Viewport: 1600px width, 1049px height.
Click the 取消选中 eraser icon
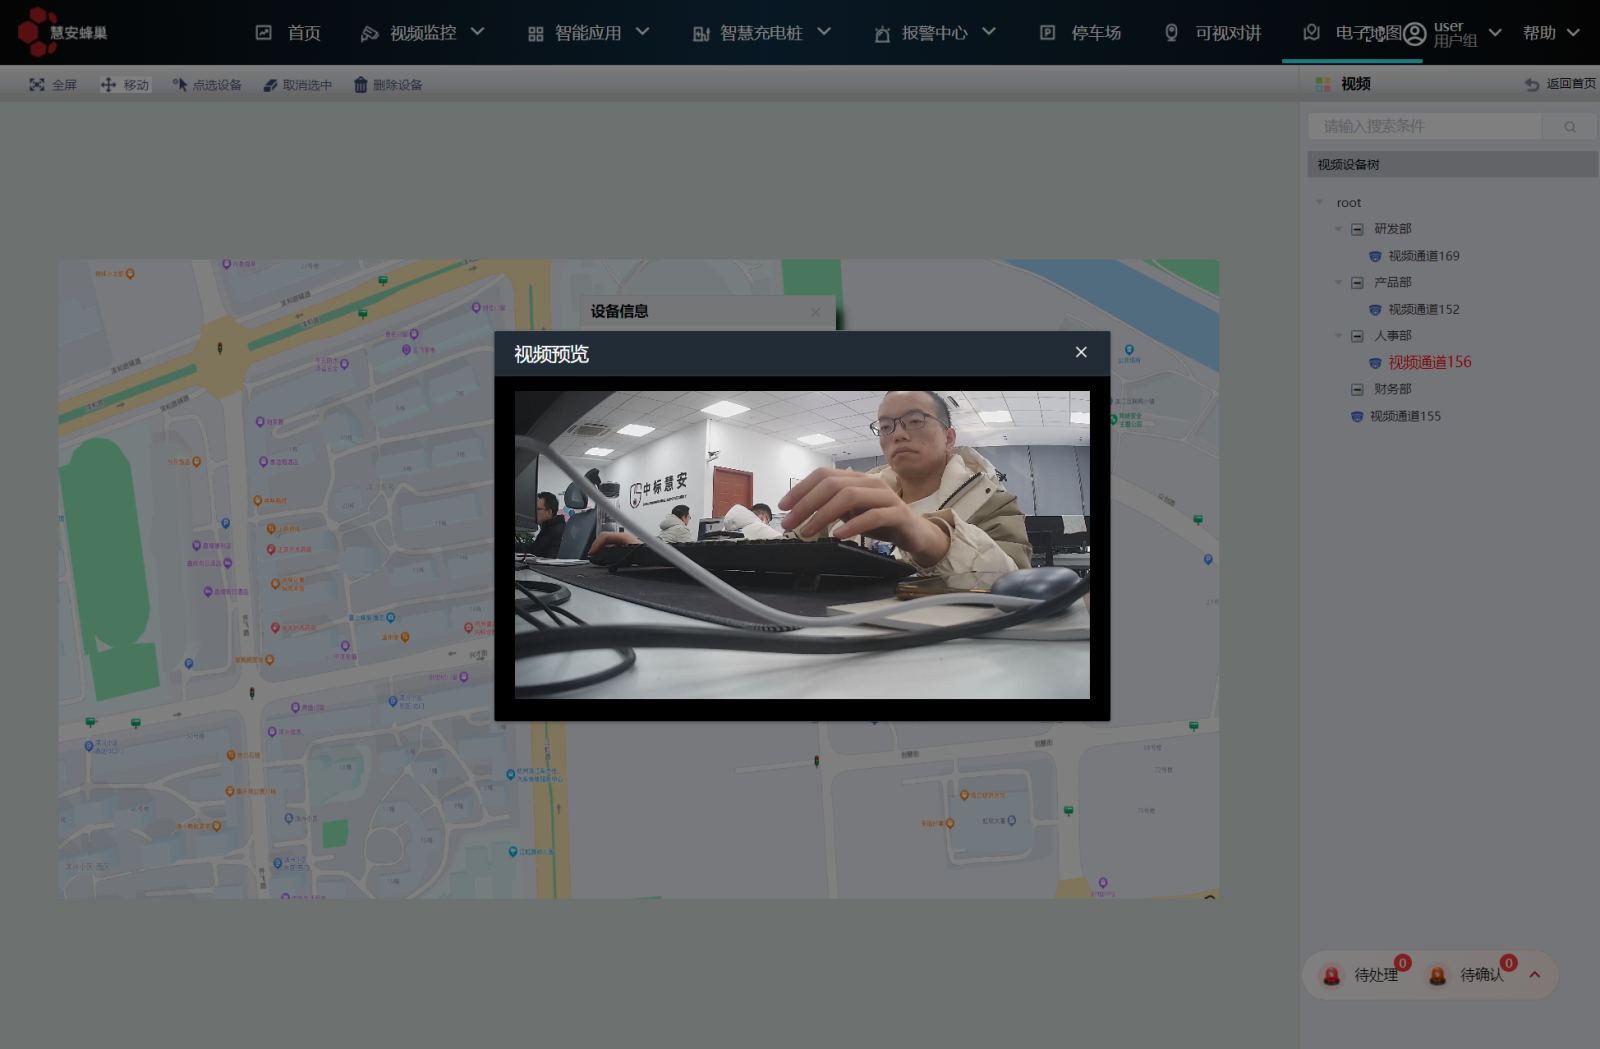coord(270,85)
